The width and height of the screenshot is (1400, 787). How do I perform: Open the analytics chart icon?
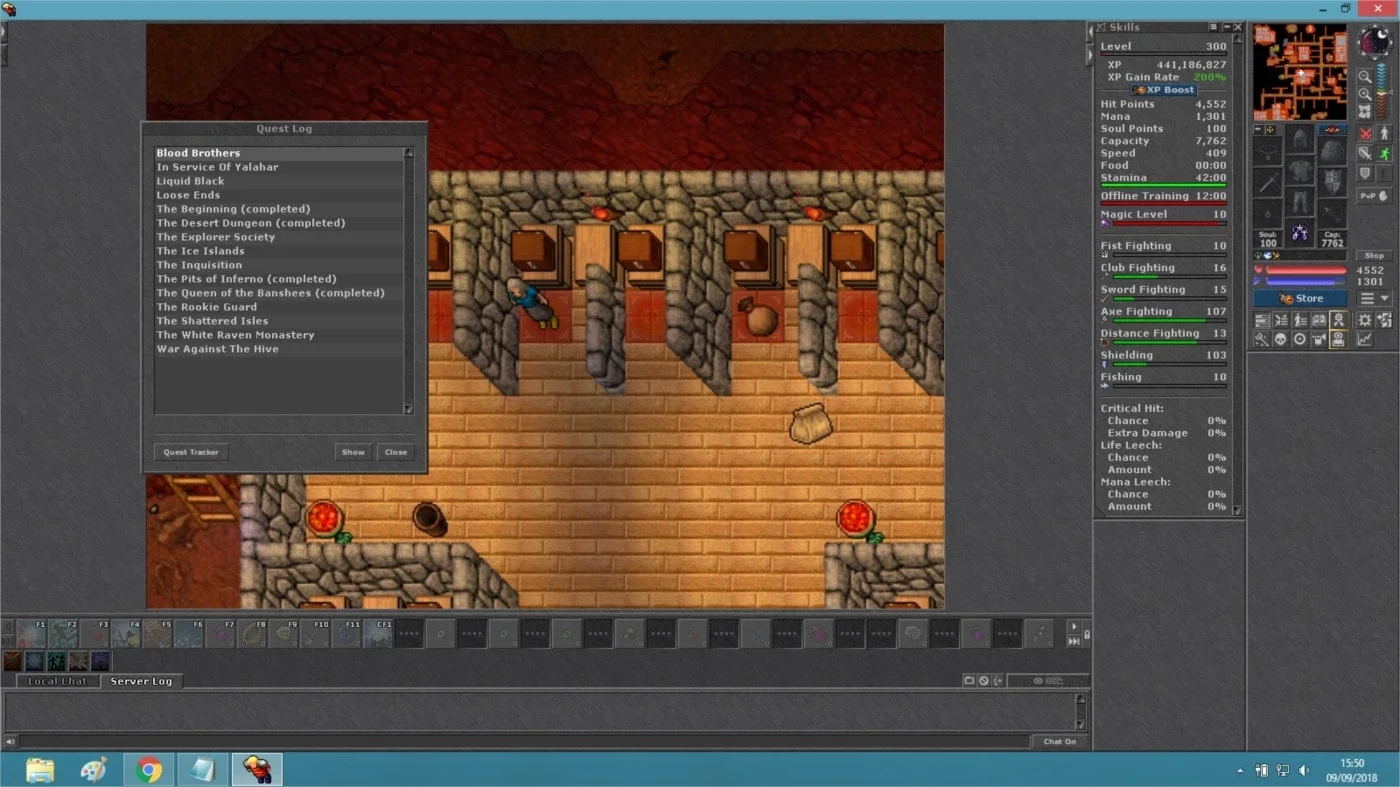coord(1364,339)
